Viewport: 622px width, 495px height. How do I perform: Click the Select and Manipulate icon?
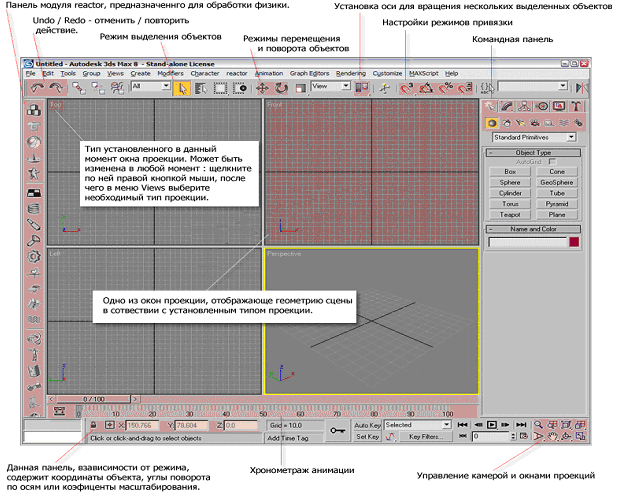tap(384, 88)
